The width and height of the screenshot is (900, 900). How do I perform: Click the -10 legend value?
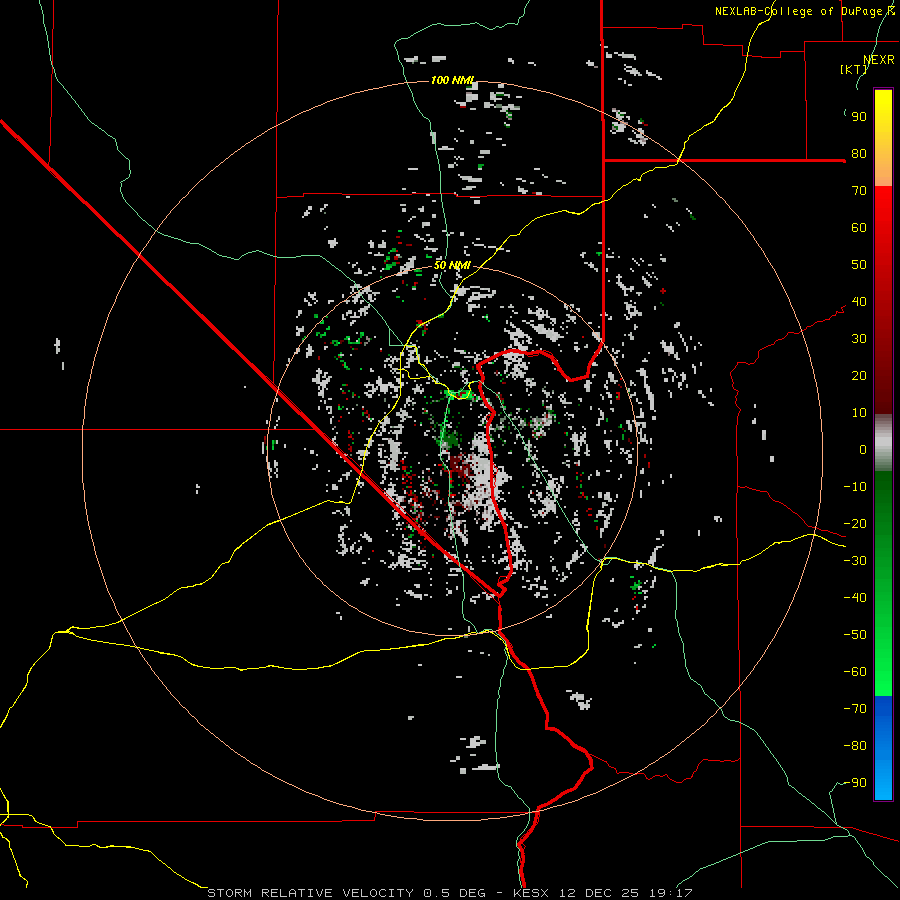[855, 487]
